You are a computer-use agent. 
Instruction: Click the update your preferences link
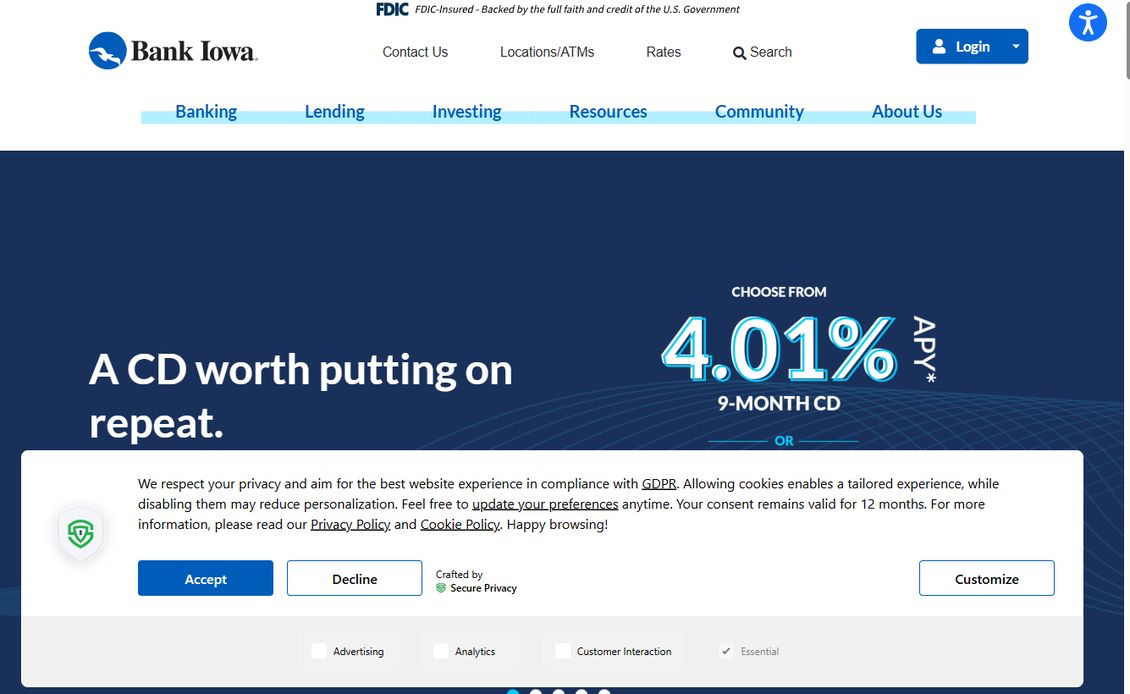[x=545, y=504]
